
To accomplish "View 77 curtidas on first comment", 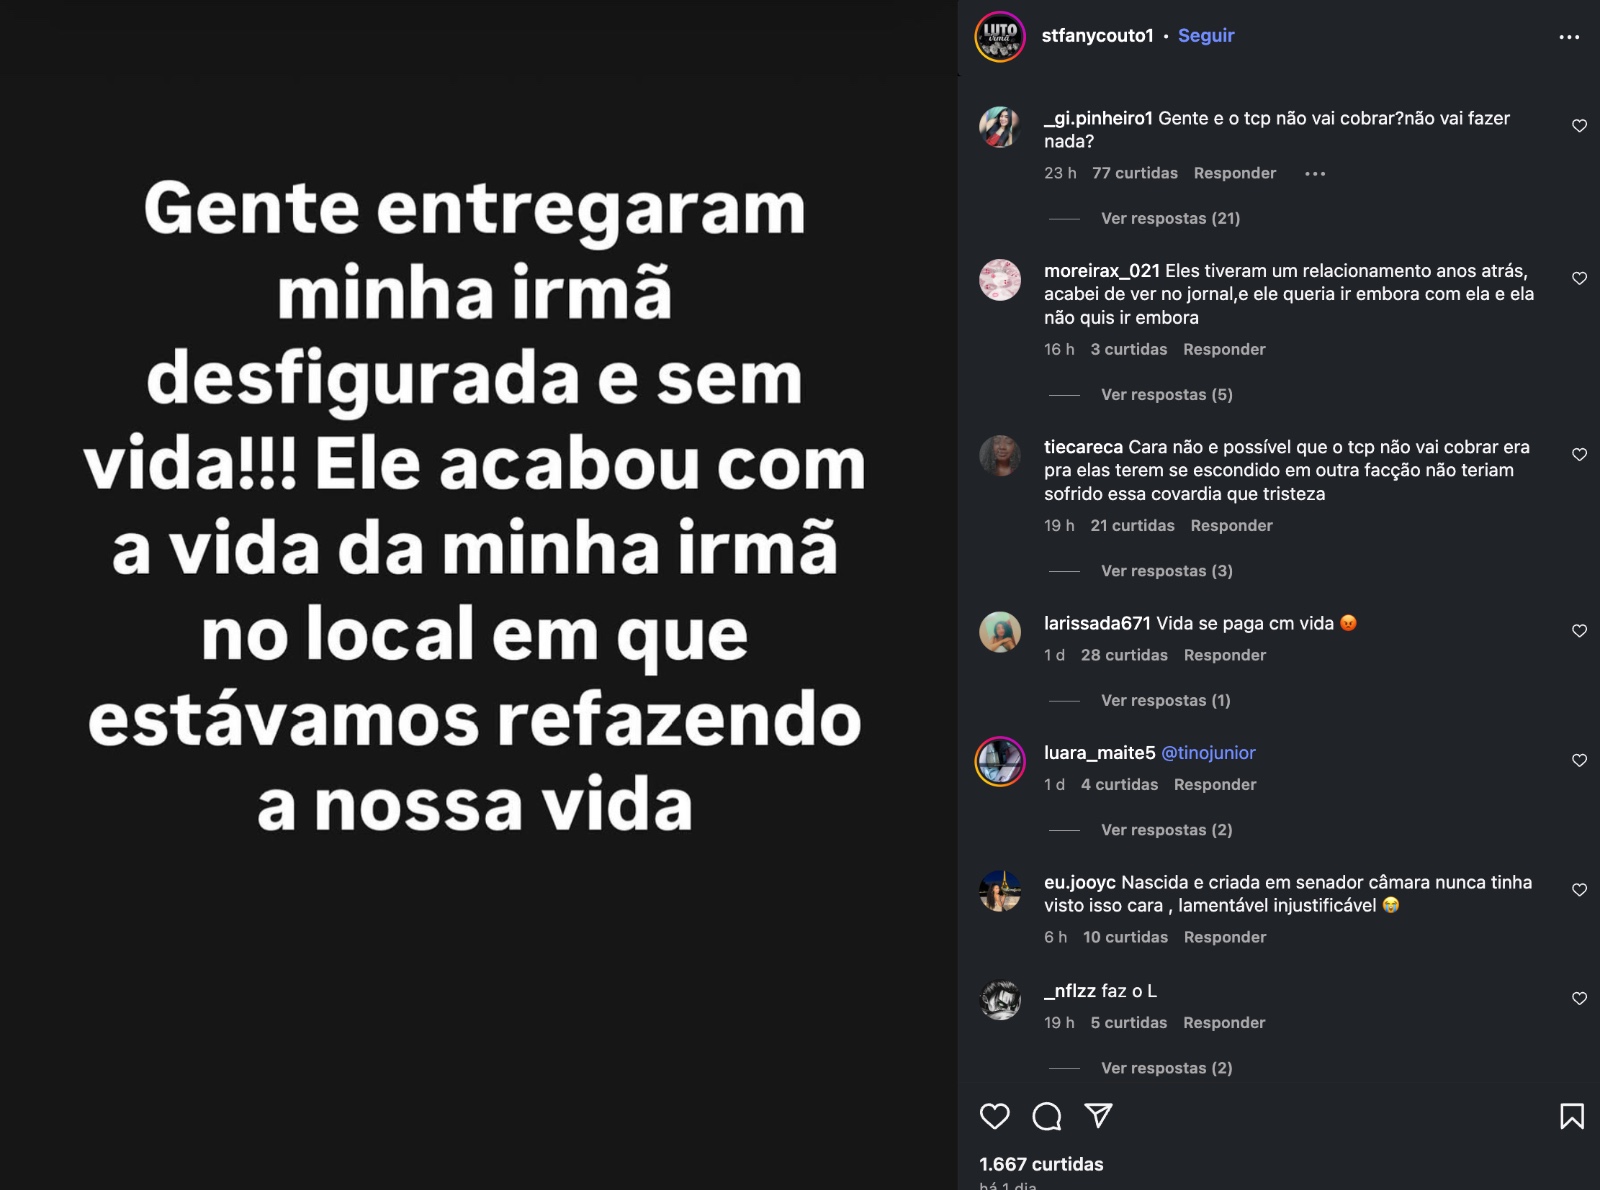I will [1135, 173].
